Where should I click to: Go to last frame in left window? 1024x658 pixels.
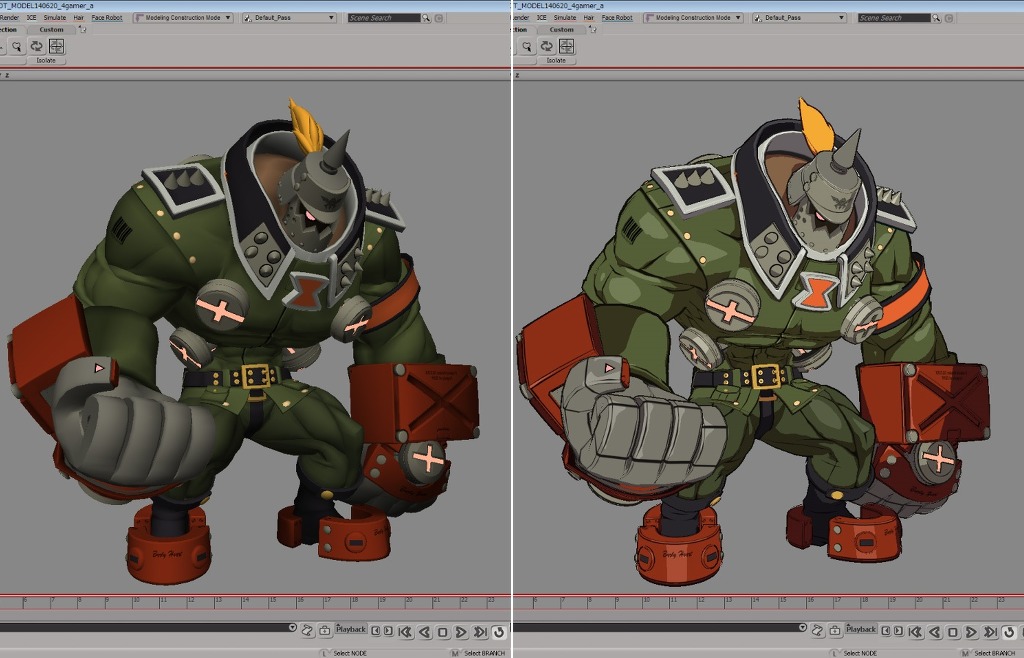tap(480, 632)
